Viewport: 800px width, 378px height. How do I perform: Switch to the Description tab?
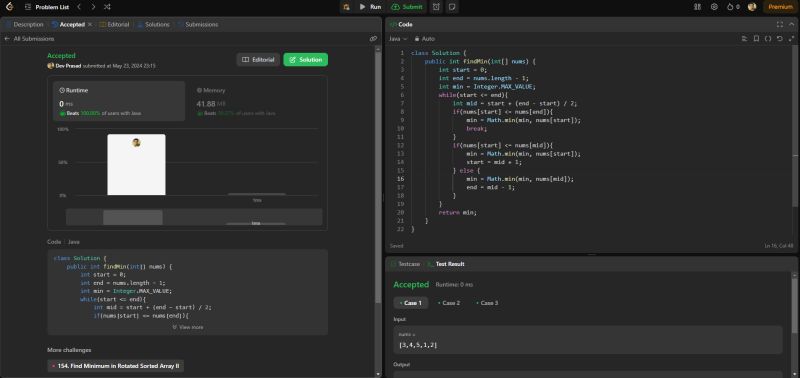point(24,24)
